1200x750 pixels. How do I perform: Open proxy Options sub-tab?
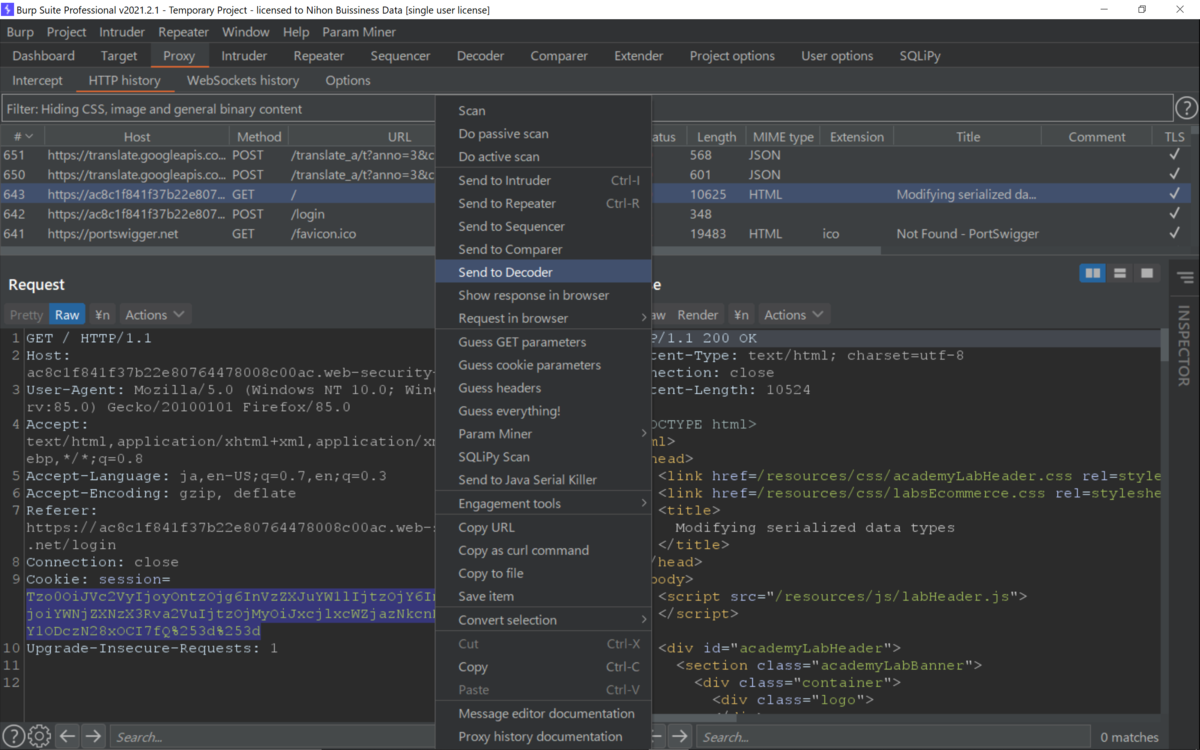pos(348,80)
